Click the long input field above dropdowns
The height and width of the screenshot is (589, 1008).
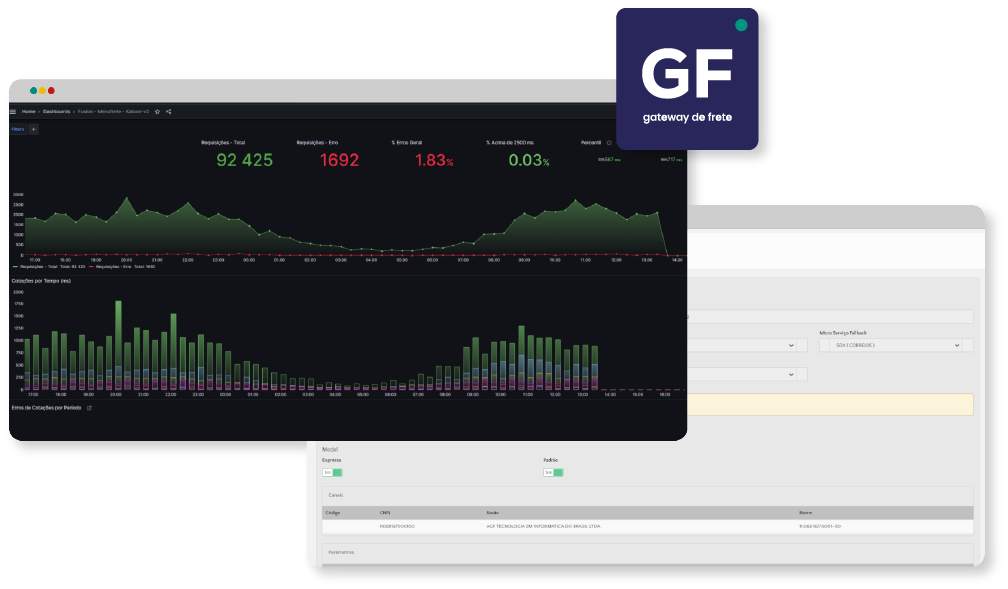coord(830,316)
